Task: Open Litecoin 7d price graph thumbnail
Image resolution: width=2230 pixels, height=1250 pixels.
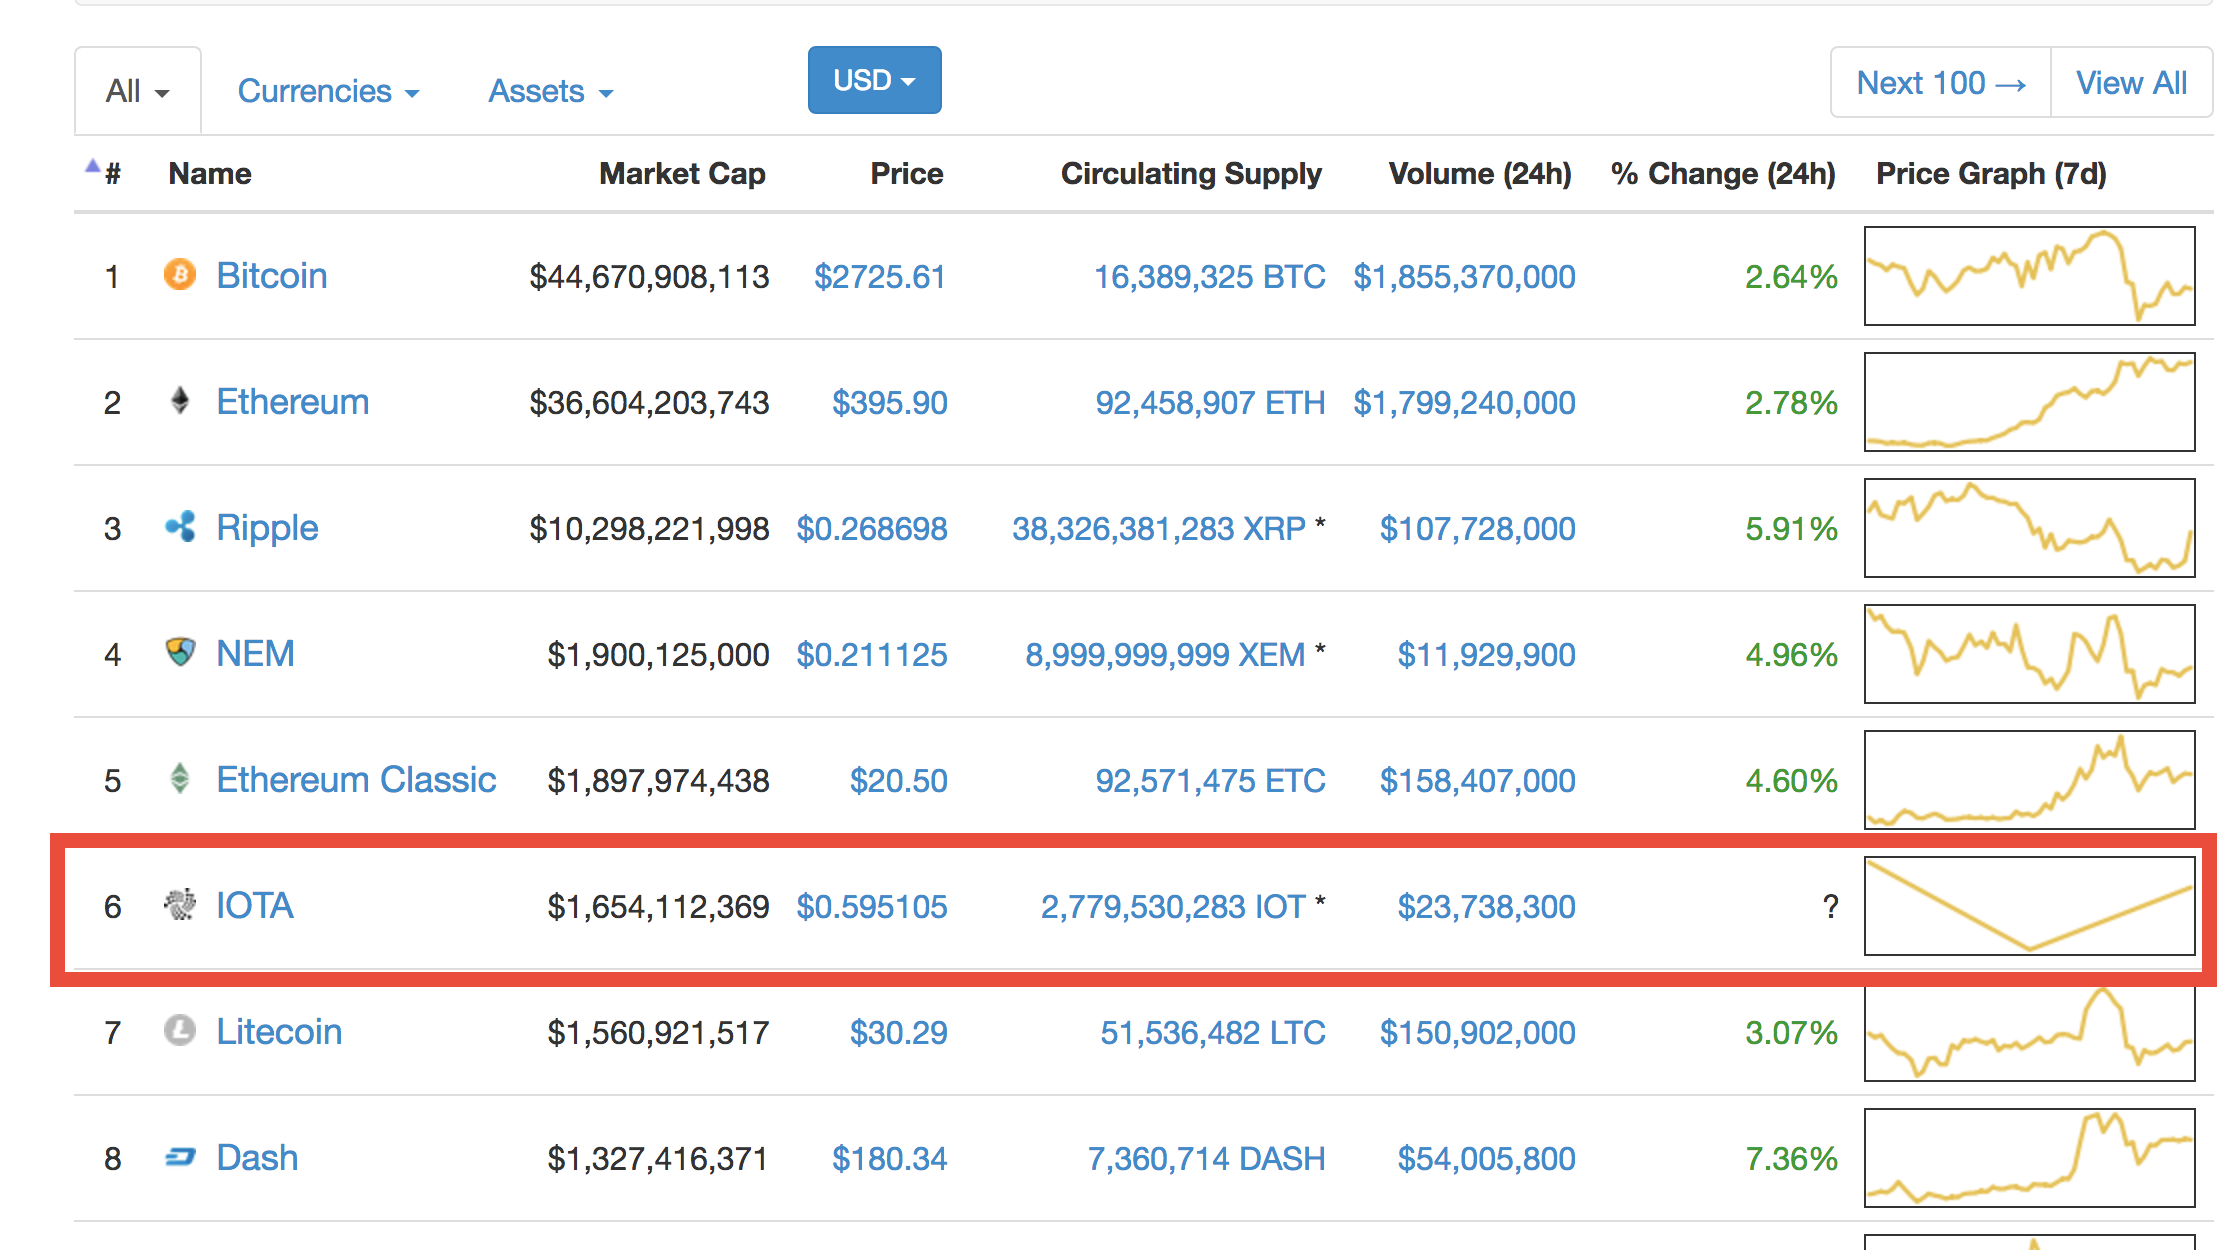Action: (x=2030, y=1032)
